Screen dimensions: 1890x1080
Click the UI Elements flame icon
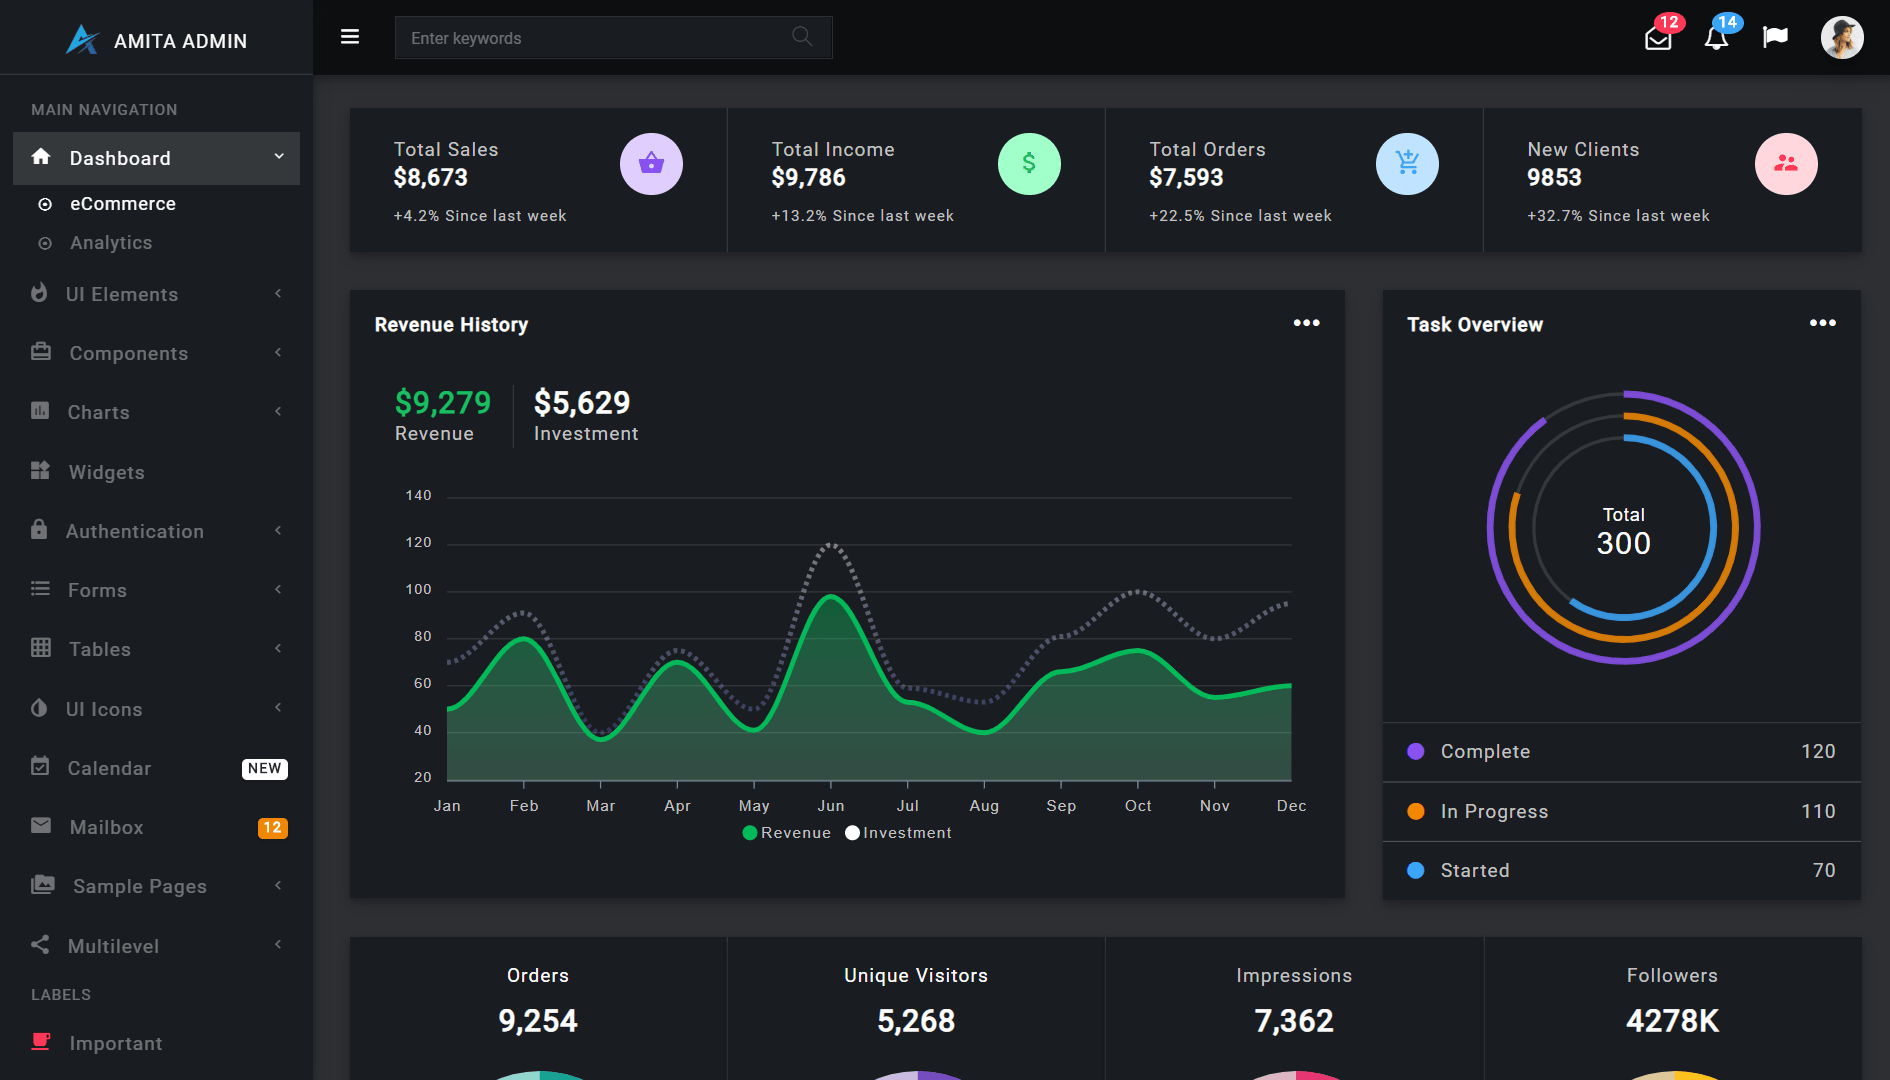click(39, 293)
